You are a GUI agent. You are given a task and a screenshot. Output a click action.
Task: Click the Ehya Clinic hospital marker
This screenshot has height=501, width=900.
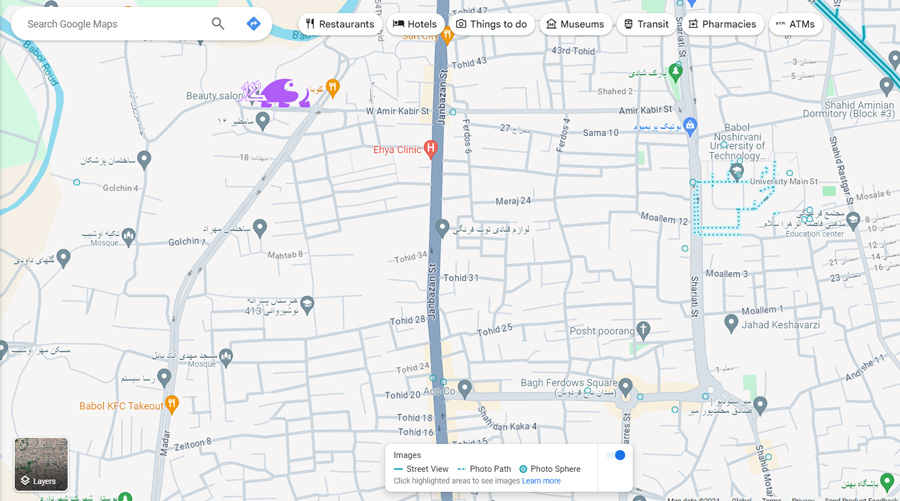(430, 149)
